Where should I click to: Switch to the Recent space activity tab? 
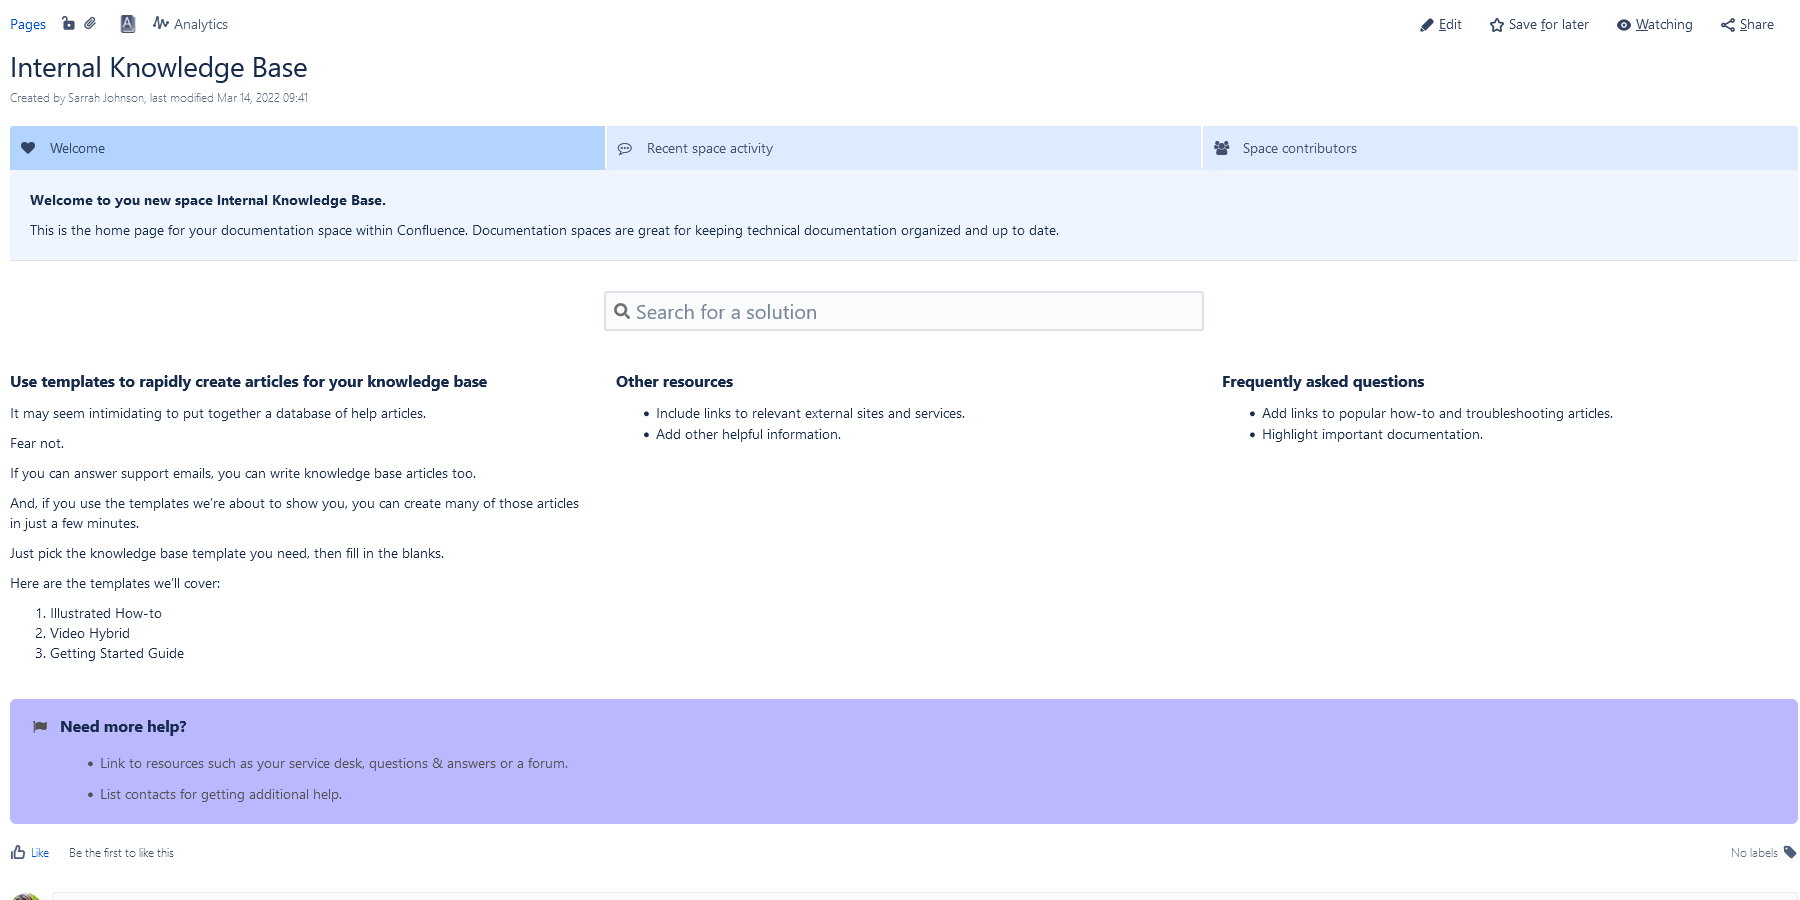709,148
